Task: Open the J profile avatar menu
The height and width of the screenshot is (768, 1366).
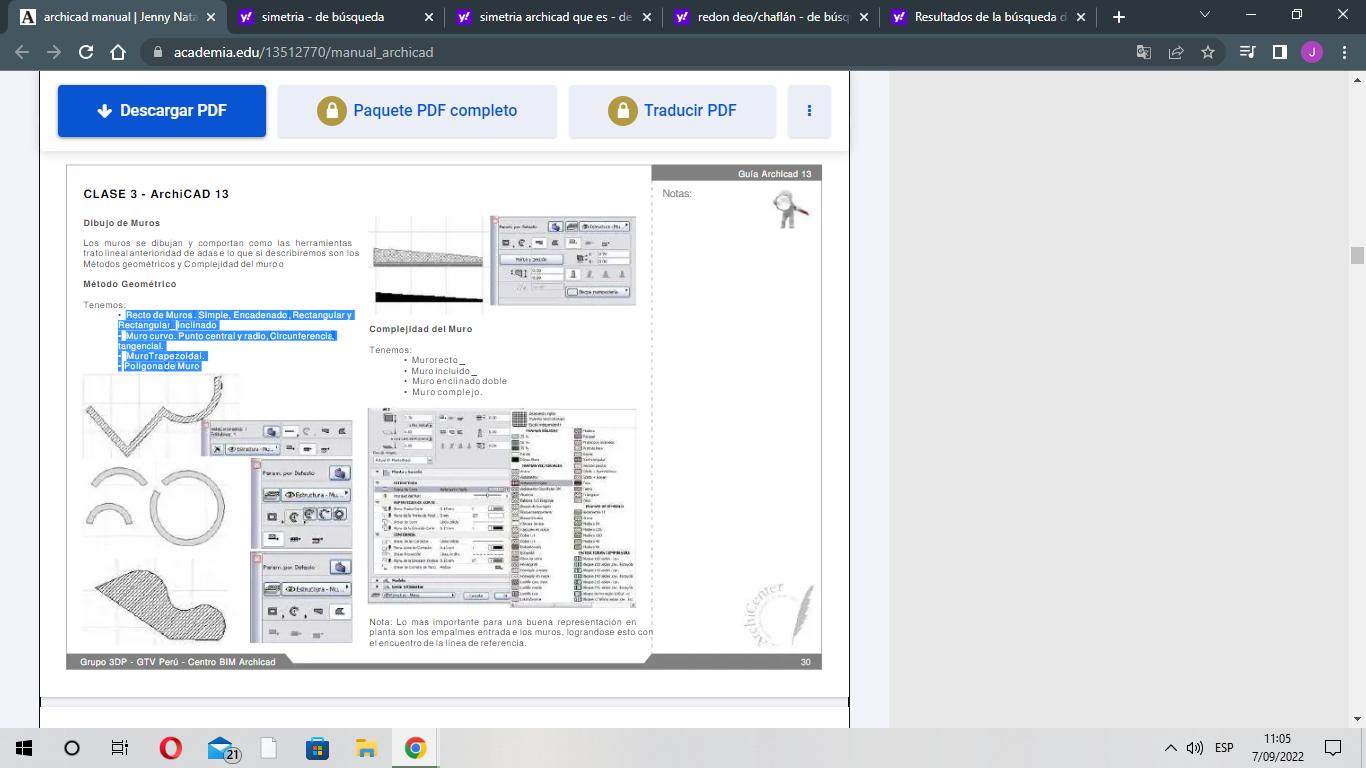Action: coord(1311,52)
